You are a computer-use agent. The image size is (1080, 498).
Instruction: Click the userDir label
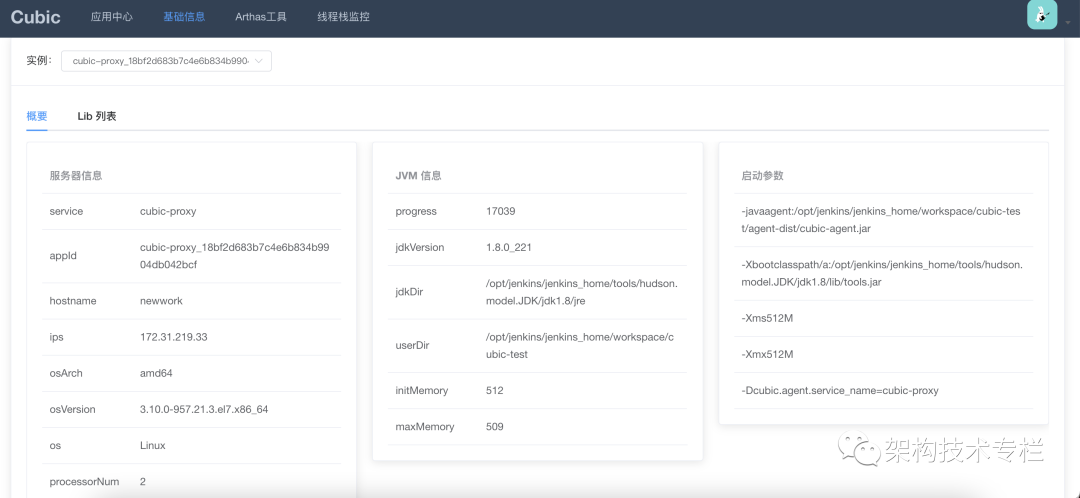411,346
